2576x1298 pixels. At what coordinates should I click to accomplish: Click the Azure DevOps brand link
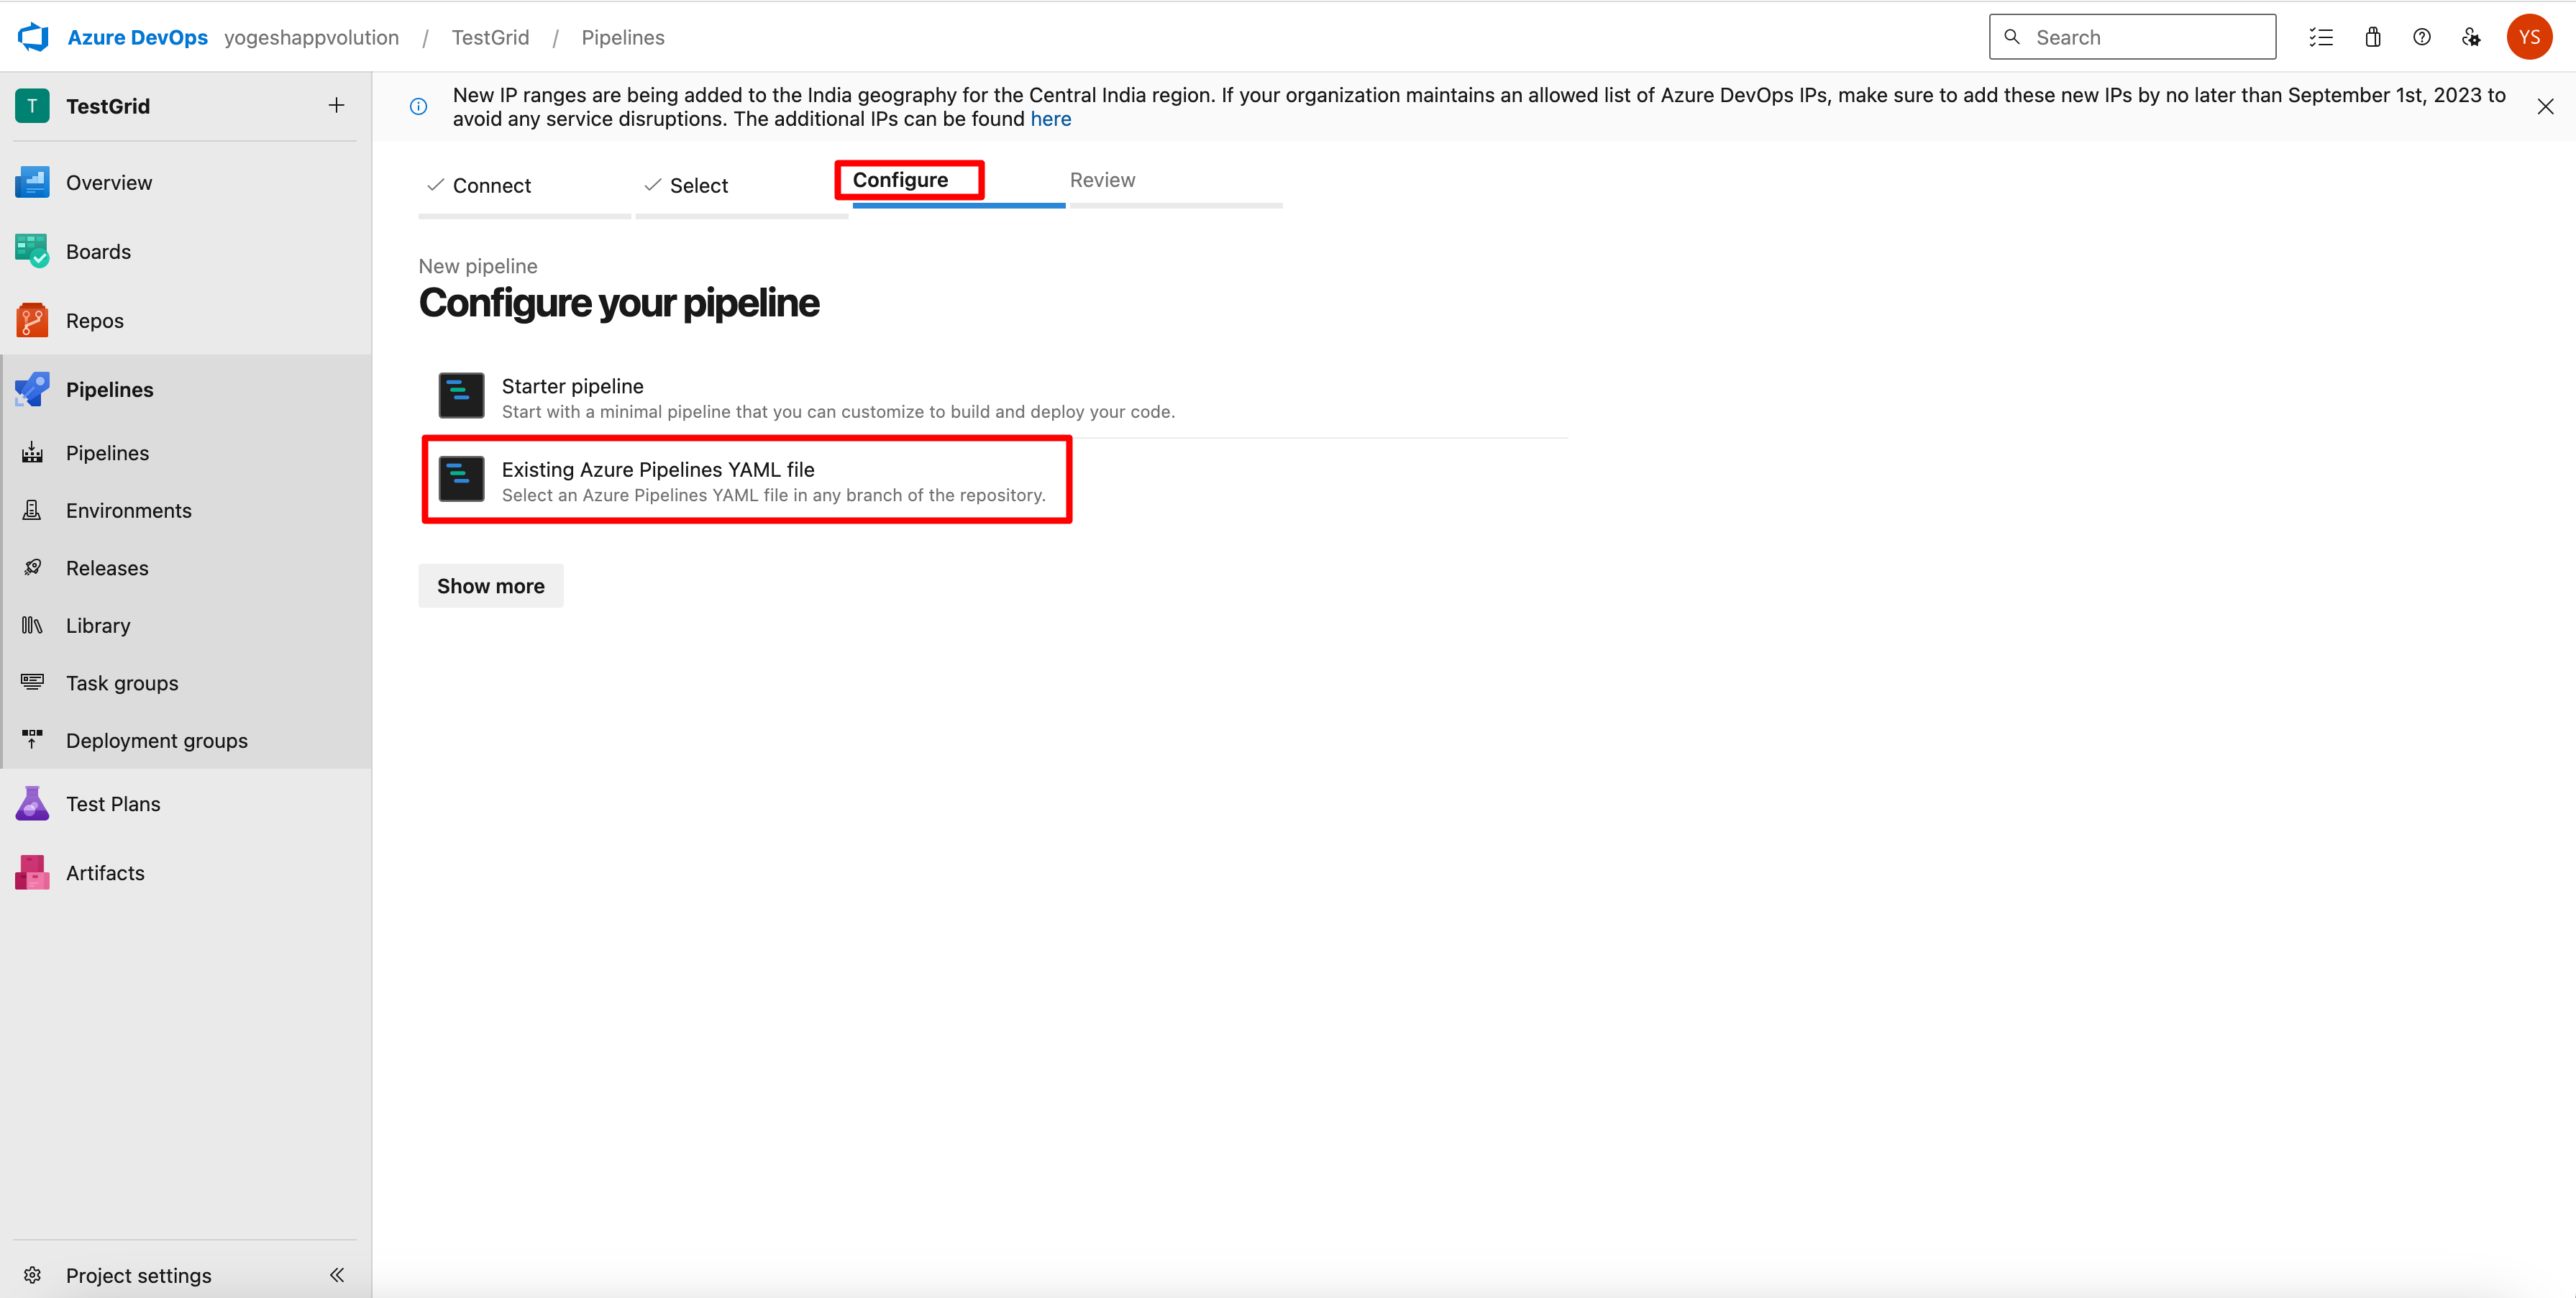point(137,37)
